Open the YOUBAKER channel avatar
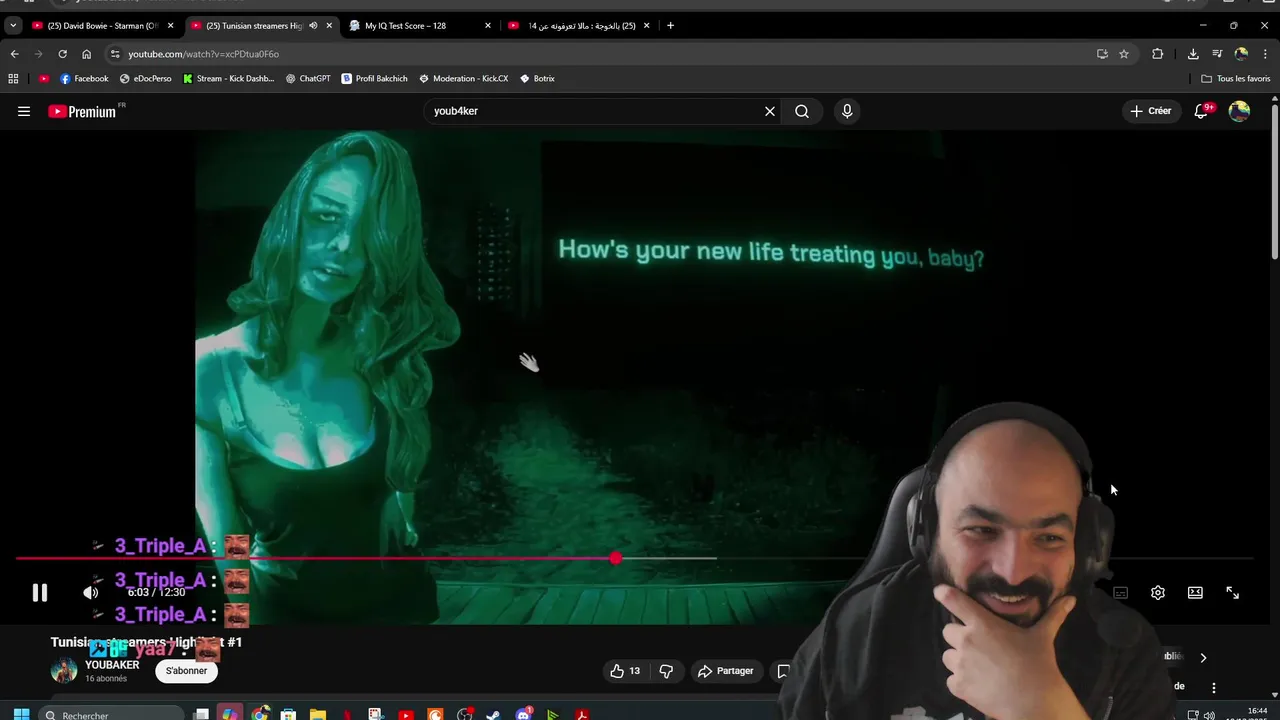This screenshot has width=1280, height=720. click(64, 670)
